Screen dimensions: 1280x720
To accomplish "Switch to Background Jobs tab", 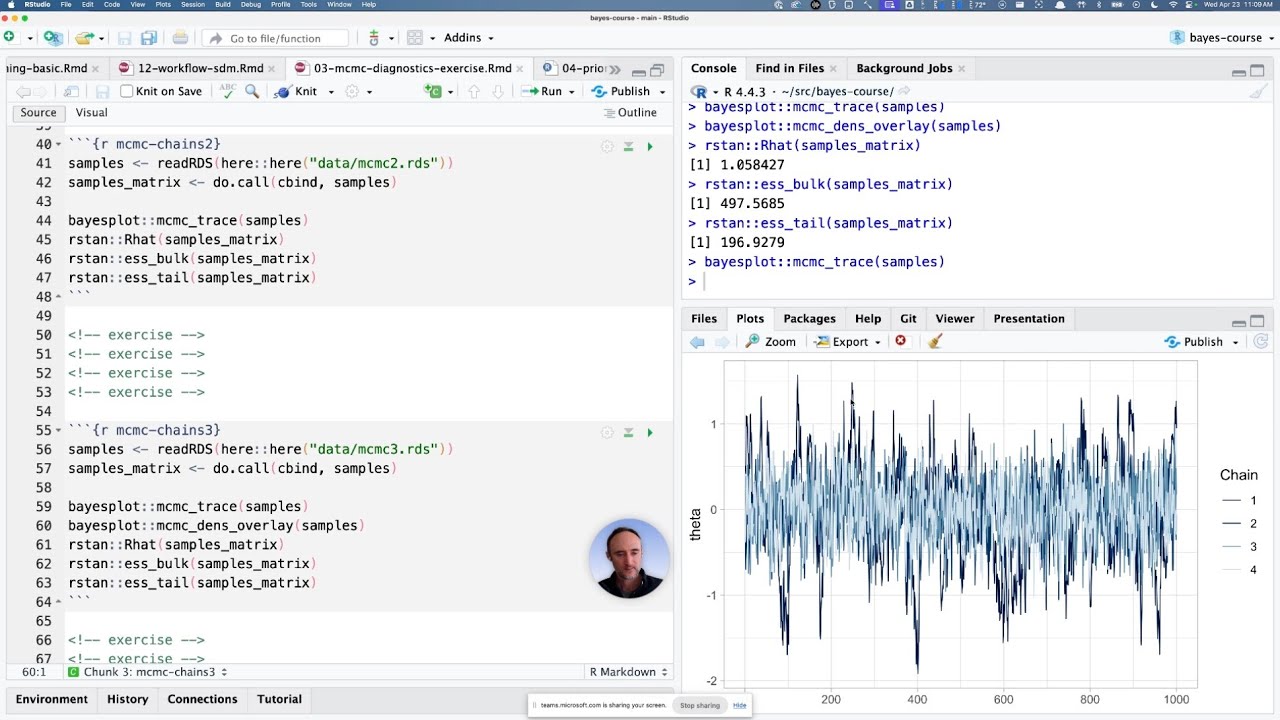I will [x=904, y=68].
